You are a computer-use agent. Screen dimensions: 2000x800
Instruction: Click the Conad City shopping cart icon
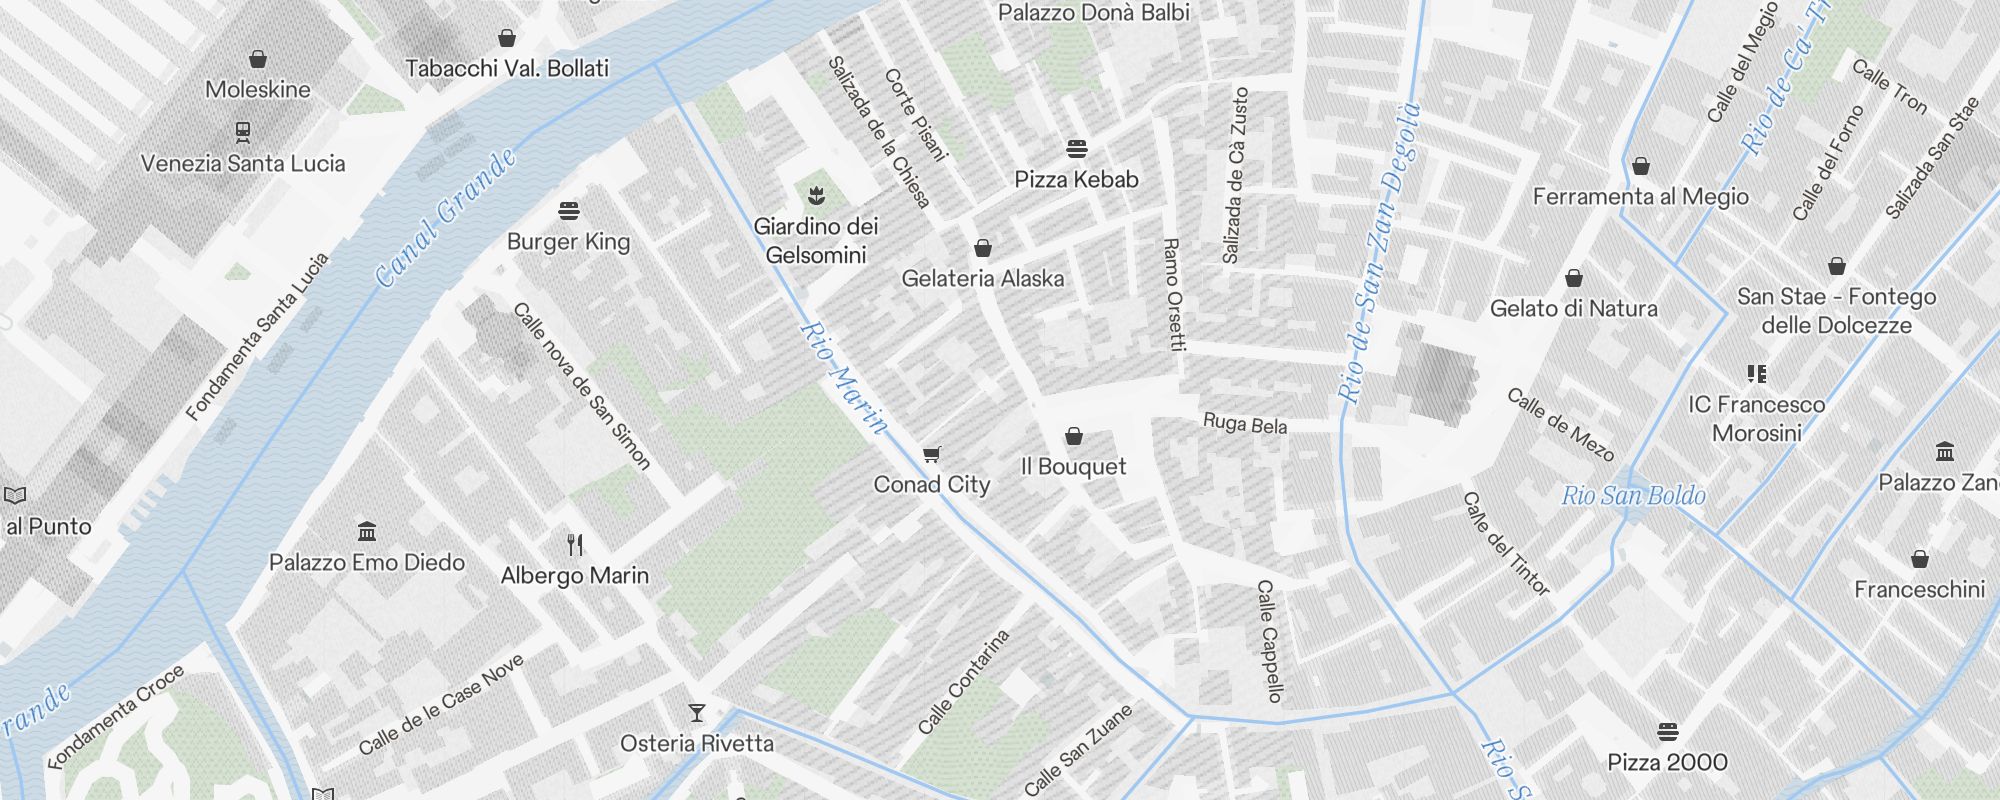[x=931, y=454]
